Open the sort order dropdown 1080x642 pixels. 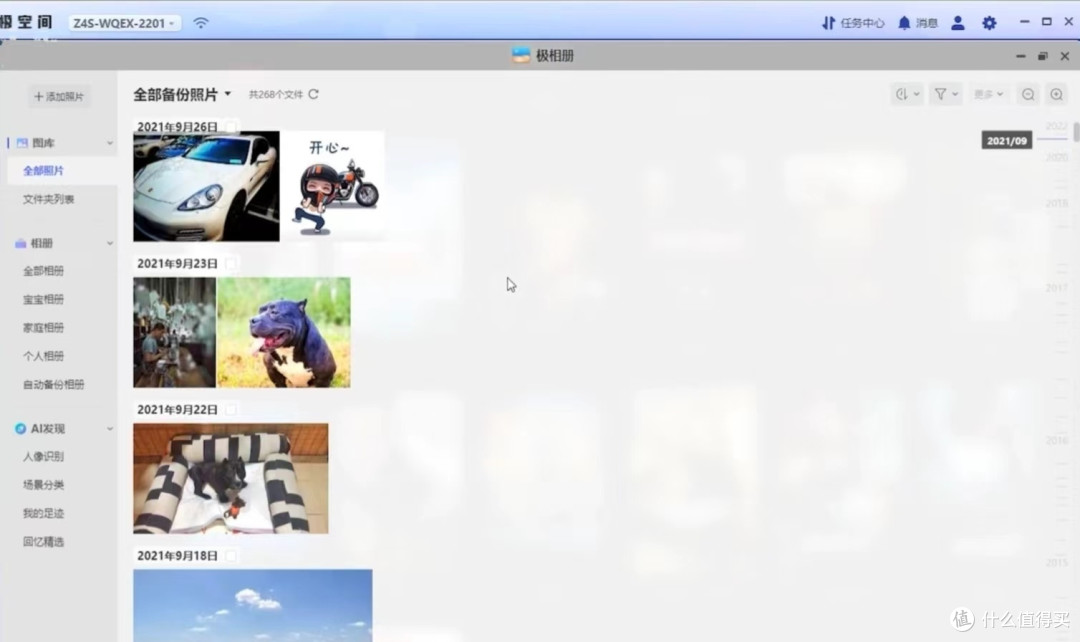pyautogui.click(x=906, y=94)
